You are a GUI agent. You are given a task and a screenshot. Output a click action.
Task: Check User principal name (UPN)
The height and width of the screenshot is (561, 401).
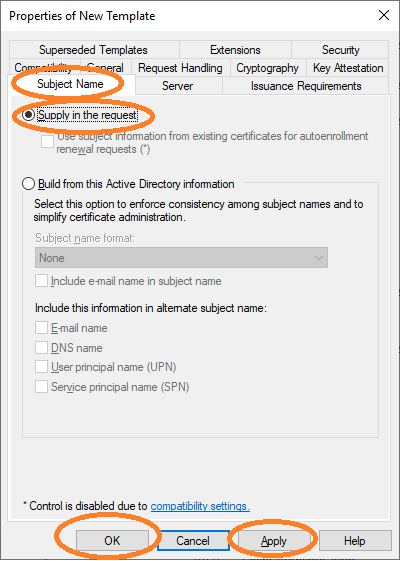pyautogui.click(x=41, y=367)
